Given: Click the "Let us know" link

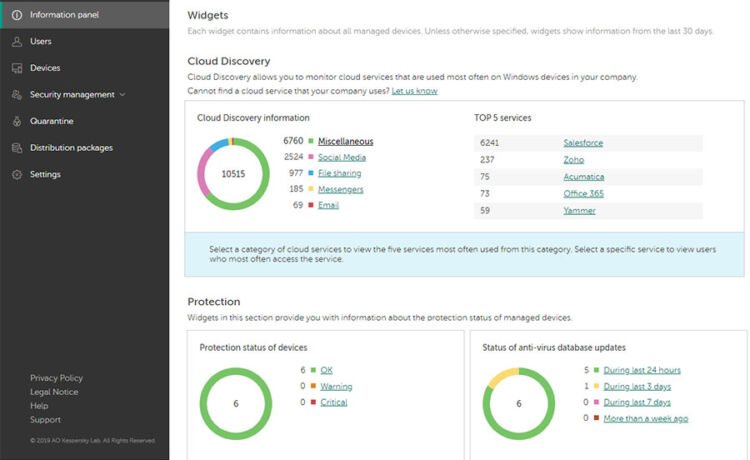Looking at the screenshot, I should [x=414, y=91].
